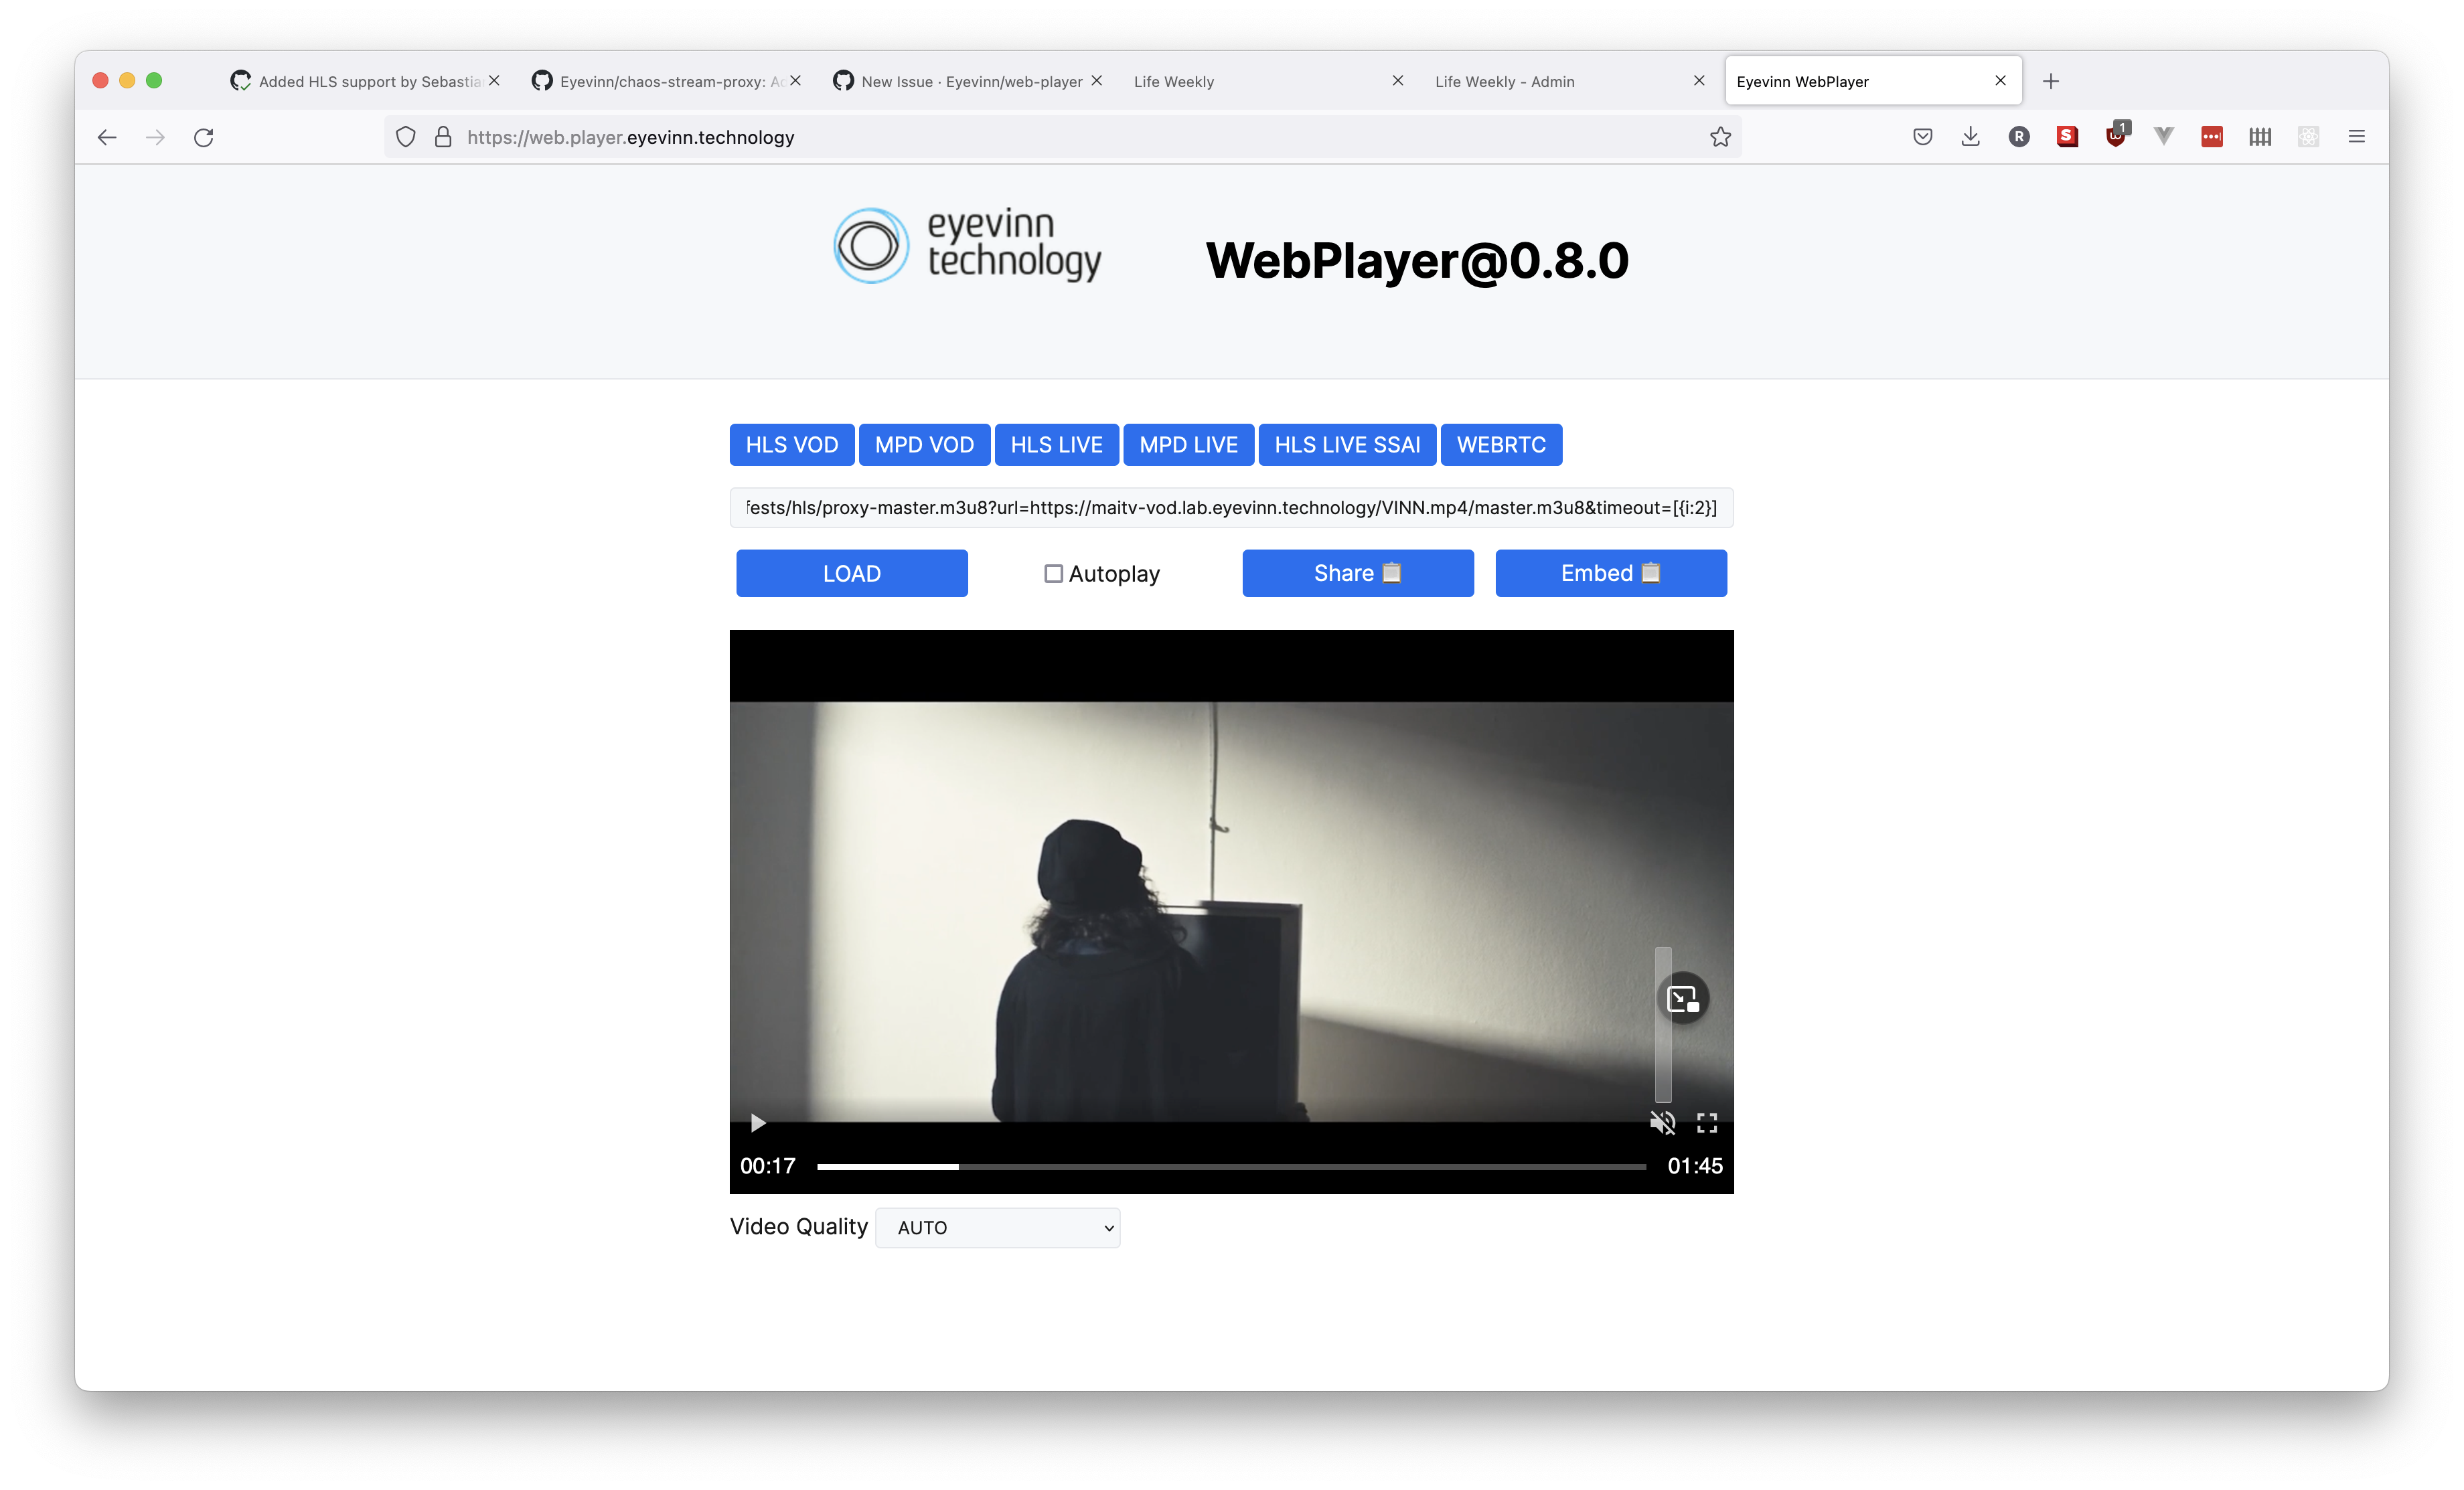This screenshot has height=1490, width=2464.
Task: Click the Embed button
Action: click(x=1610, y=573)
